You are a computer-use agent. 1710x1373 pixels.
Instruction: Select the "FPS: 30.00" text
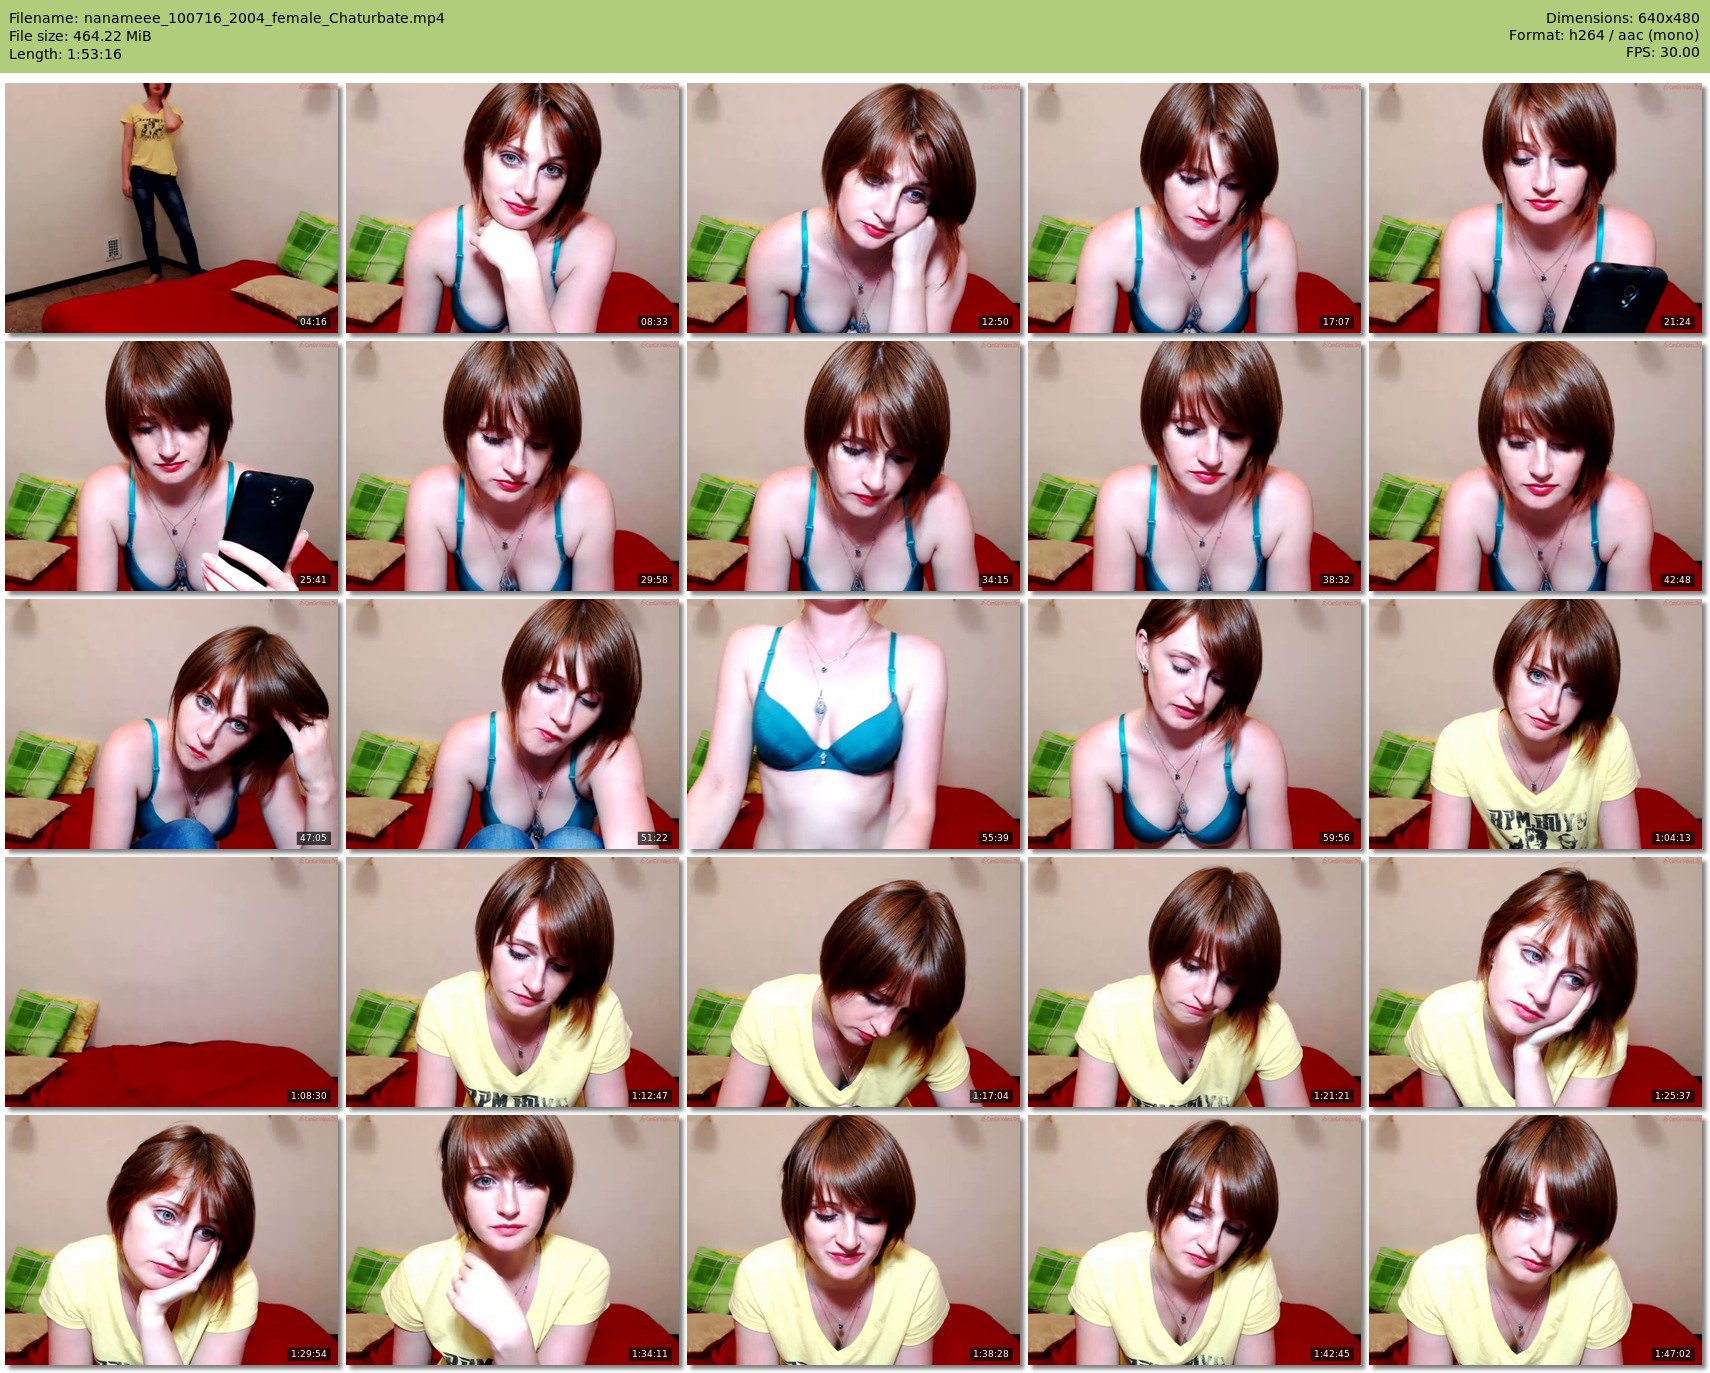(1662, 53)
